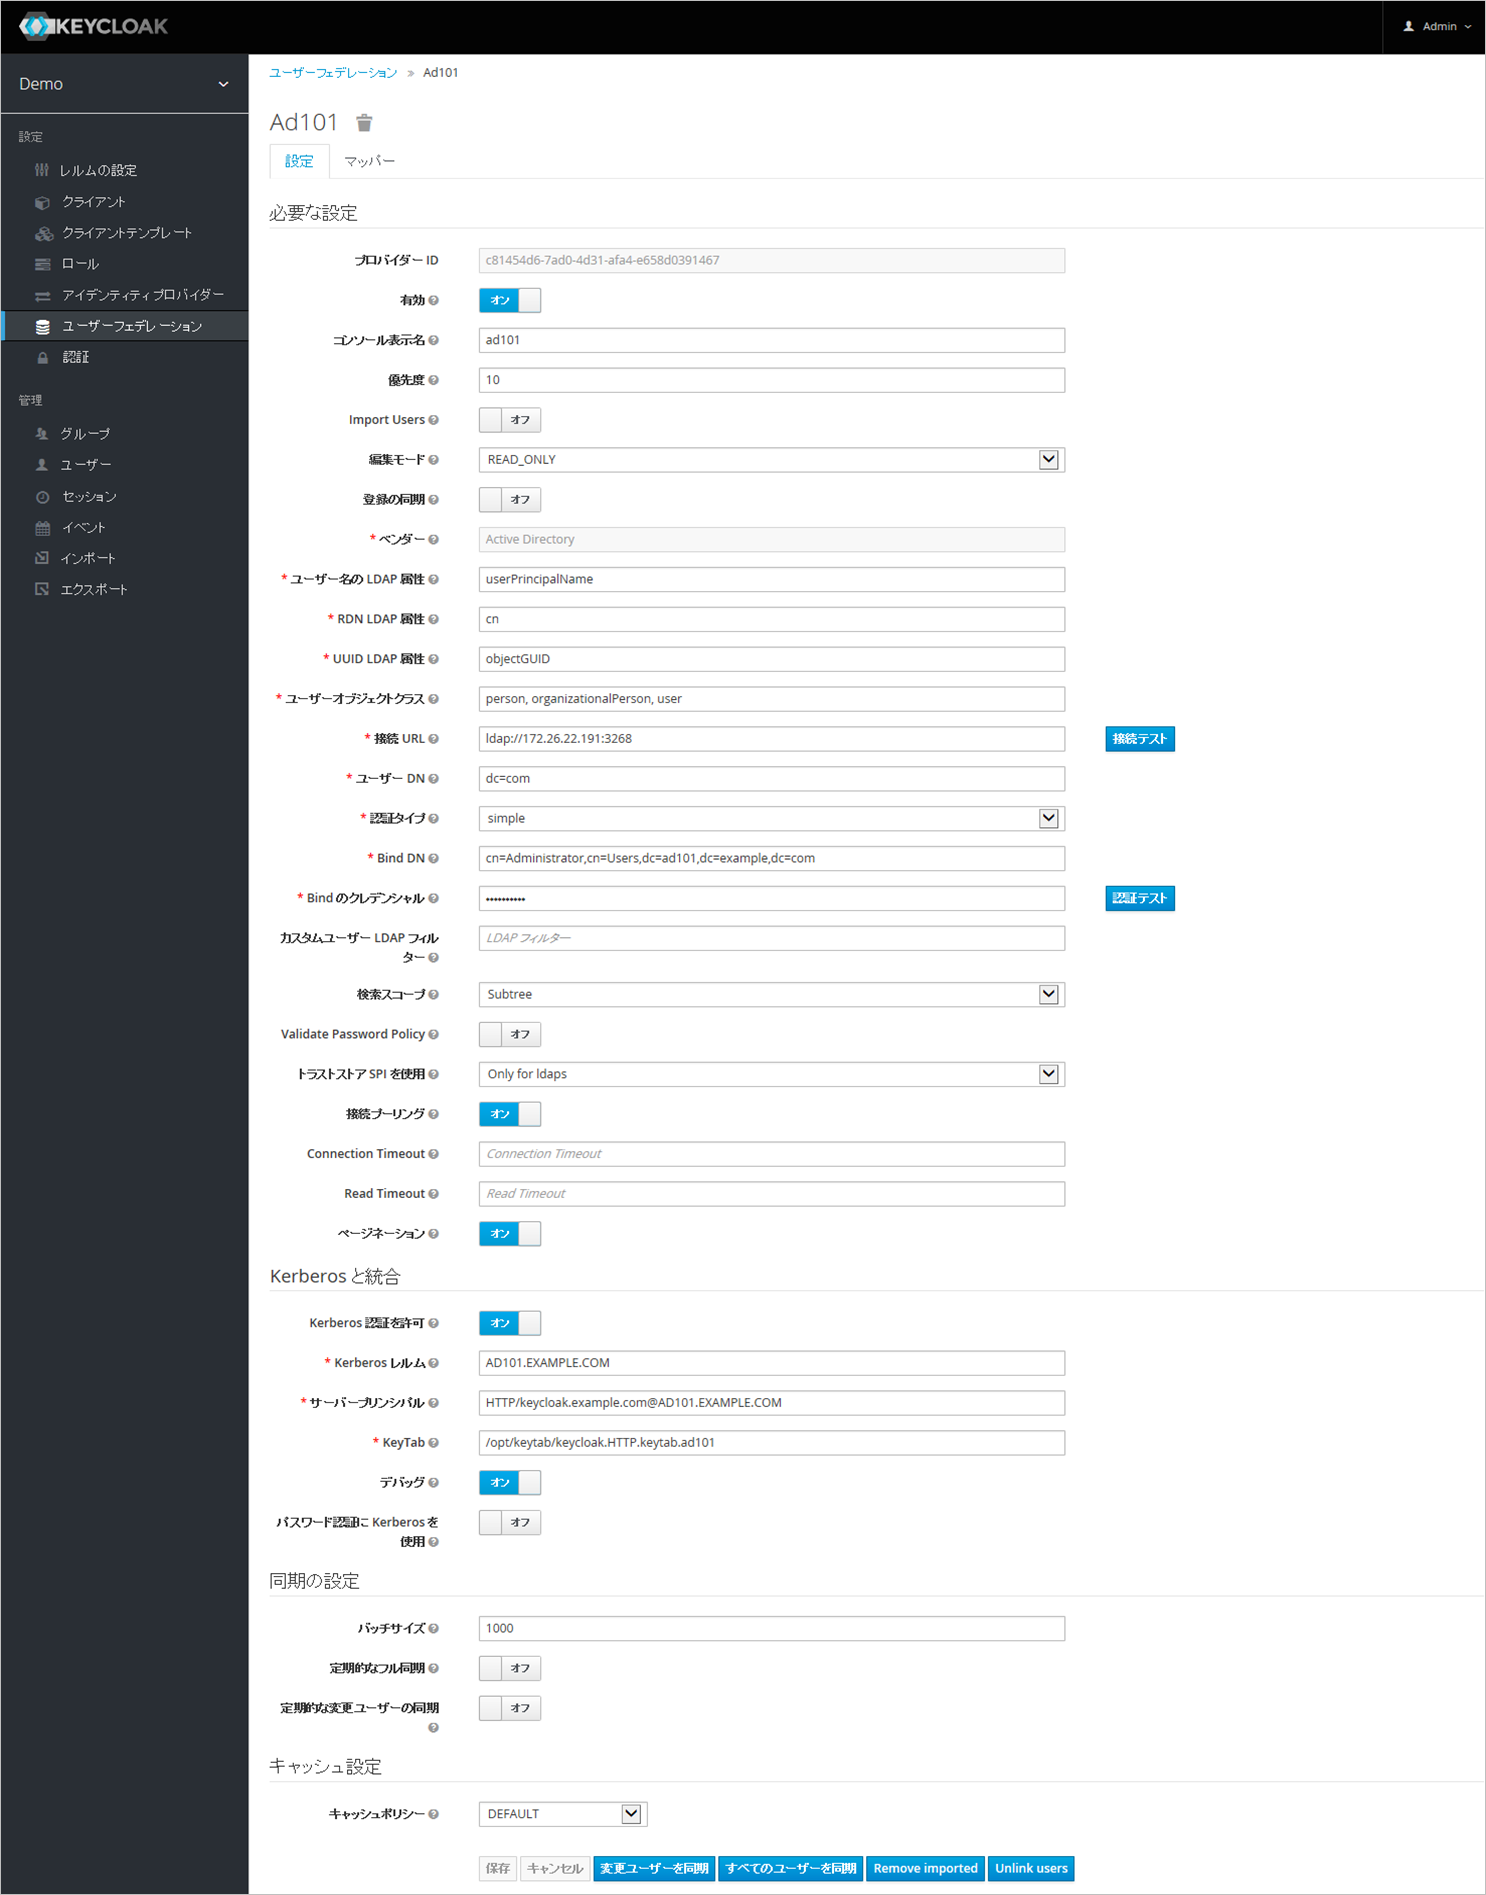Click the グループ users icon
The width and height of the screenshot is (1486, 1895).
[42, 434]
